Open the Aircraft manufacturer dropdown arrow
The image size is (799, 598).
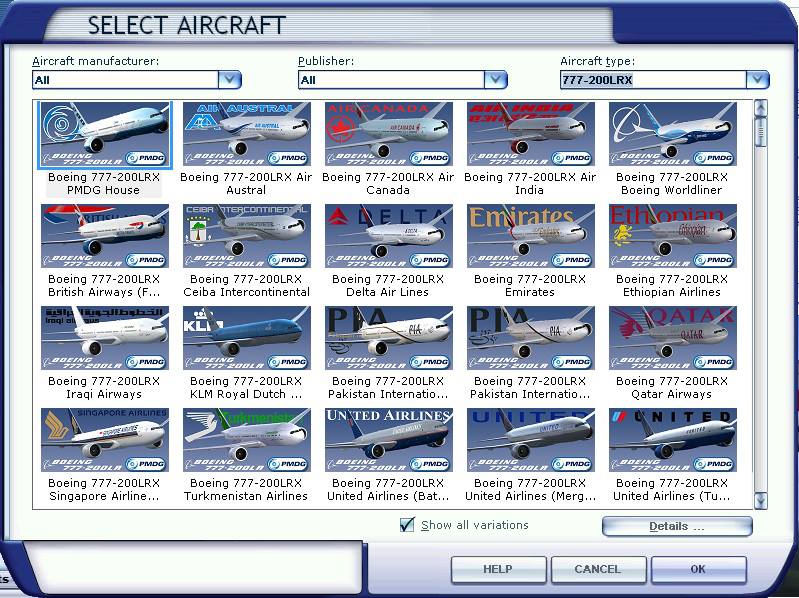point(229,79)
